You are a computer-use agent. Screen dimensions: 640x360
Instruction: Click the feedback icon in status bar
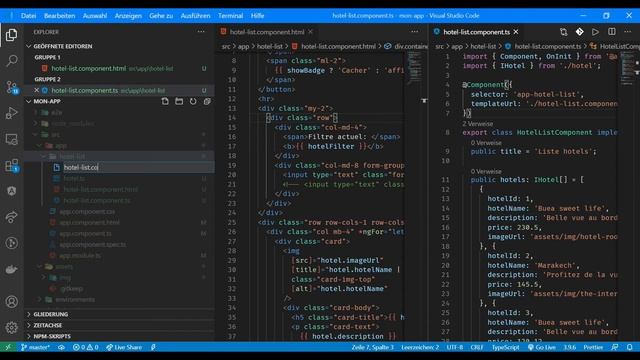click(x=615, y=347)
